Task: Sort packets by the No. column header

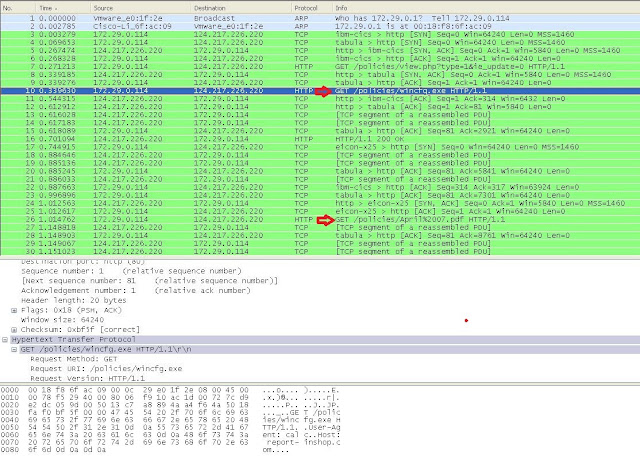Action: click(18, 8)
